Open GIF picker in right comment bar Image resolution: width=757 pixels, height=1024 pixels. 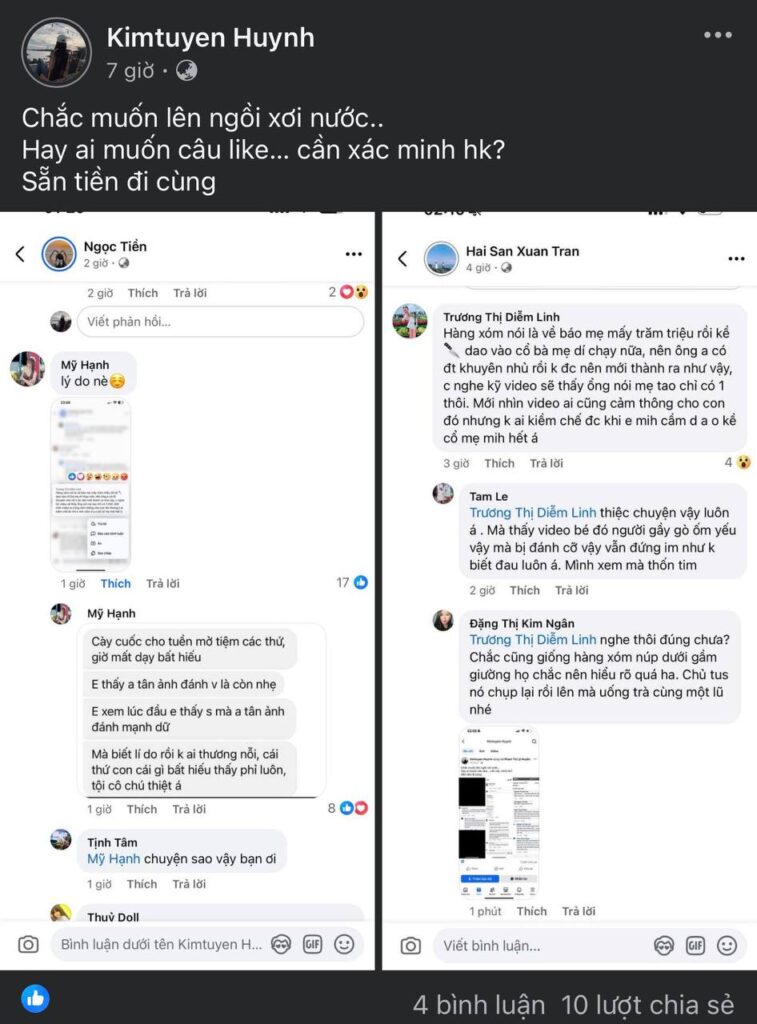[695, 945]
